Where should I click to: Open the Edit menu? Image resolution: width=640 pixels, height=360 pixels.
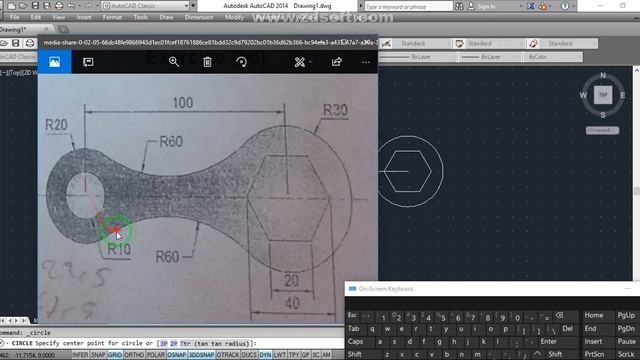pyautogui.click(x=36, y=18)
